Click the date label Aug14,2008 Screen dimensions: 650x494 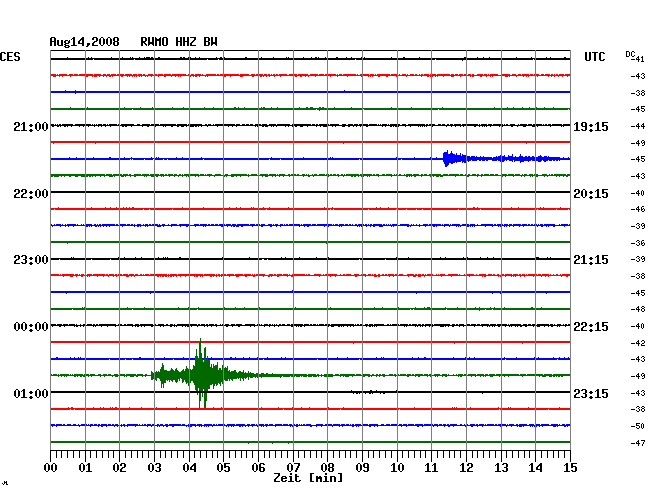tap(84, 42)
